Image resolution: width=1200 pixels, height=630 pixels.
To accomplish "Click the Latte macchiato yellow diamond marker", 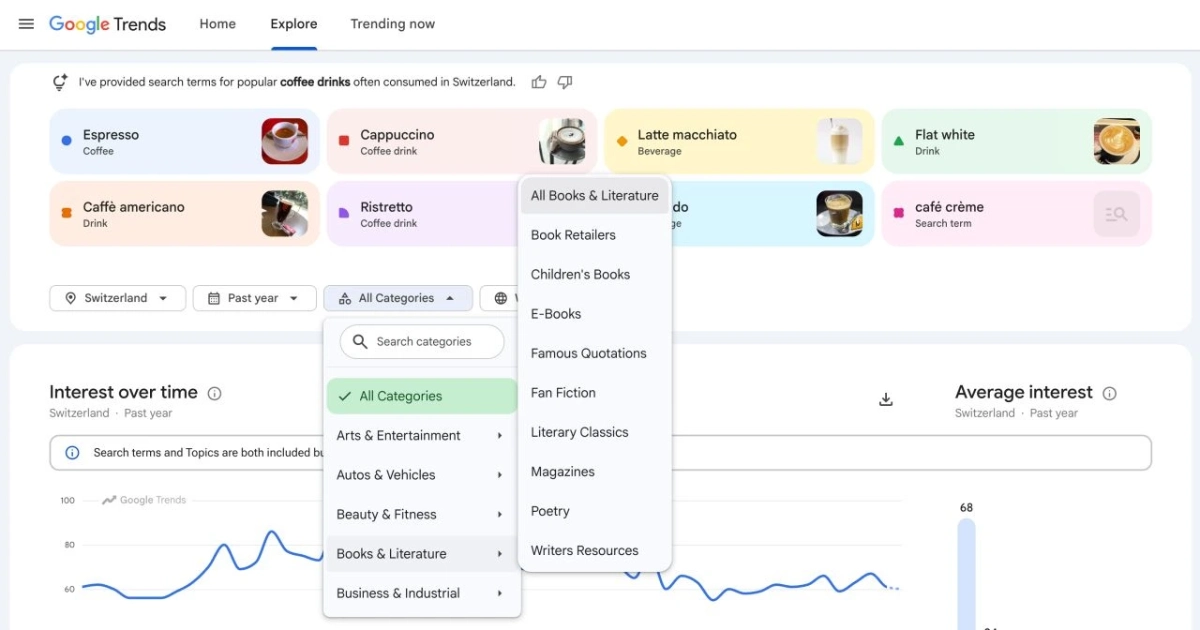I will tap(622, 141).
